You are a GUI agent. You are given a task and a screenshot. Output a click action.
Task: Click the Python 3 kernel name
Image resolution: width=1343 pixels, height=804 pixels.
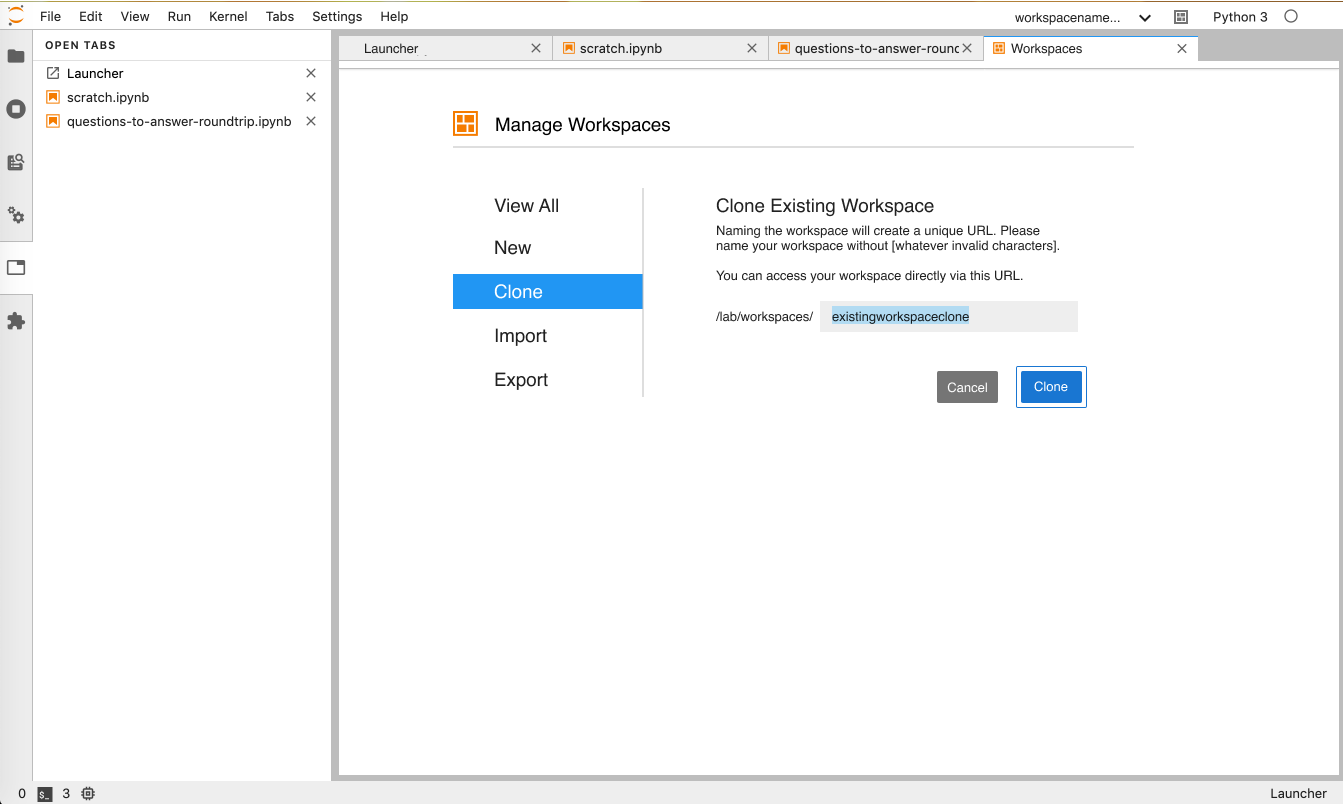tap(1240, 17)
